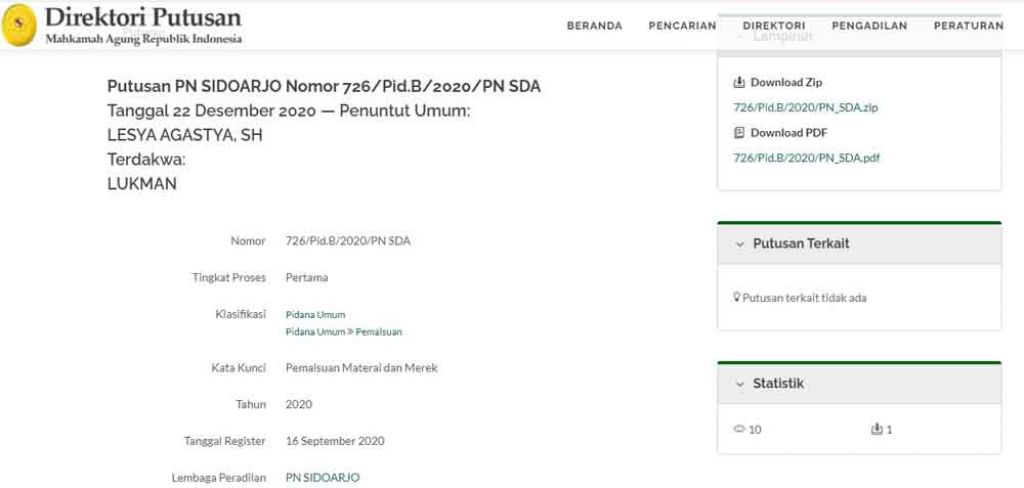The width and height of the screenshot is (1024, 488).
Task: Click the download count icon in Statistik
Action: click(x=877, y=429)
